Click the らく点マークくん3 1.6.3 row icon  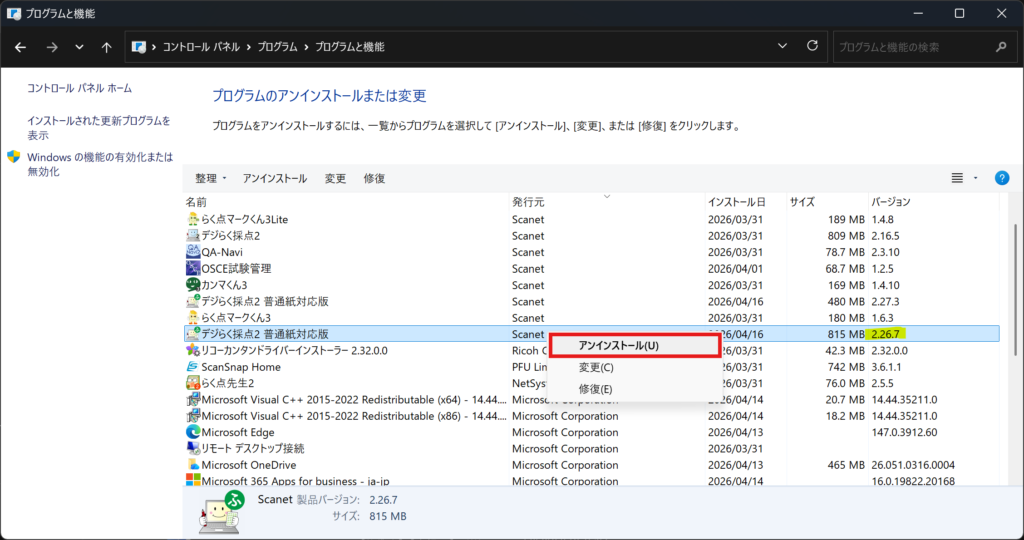[193, 318]
